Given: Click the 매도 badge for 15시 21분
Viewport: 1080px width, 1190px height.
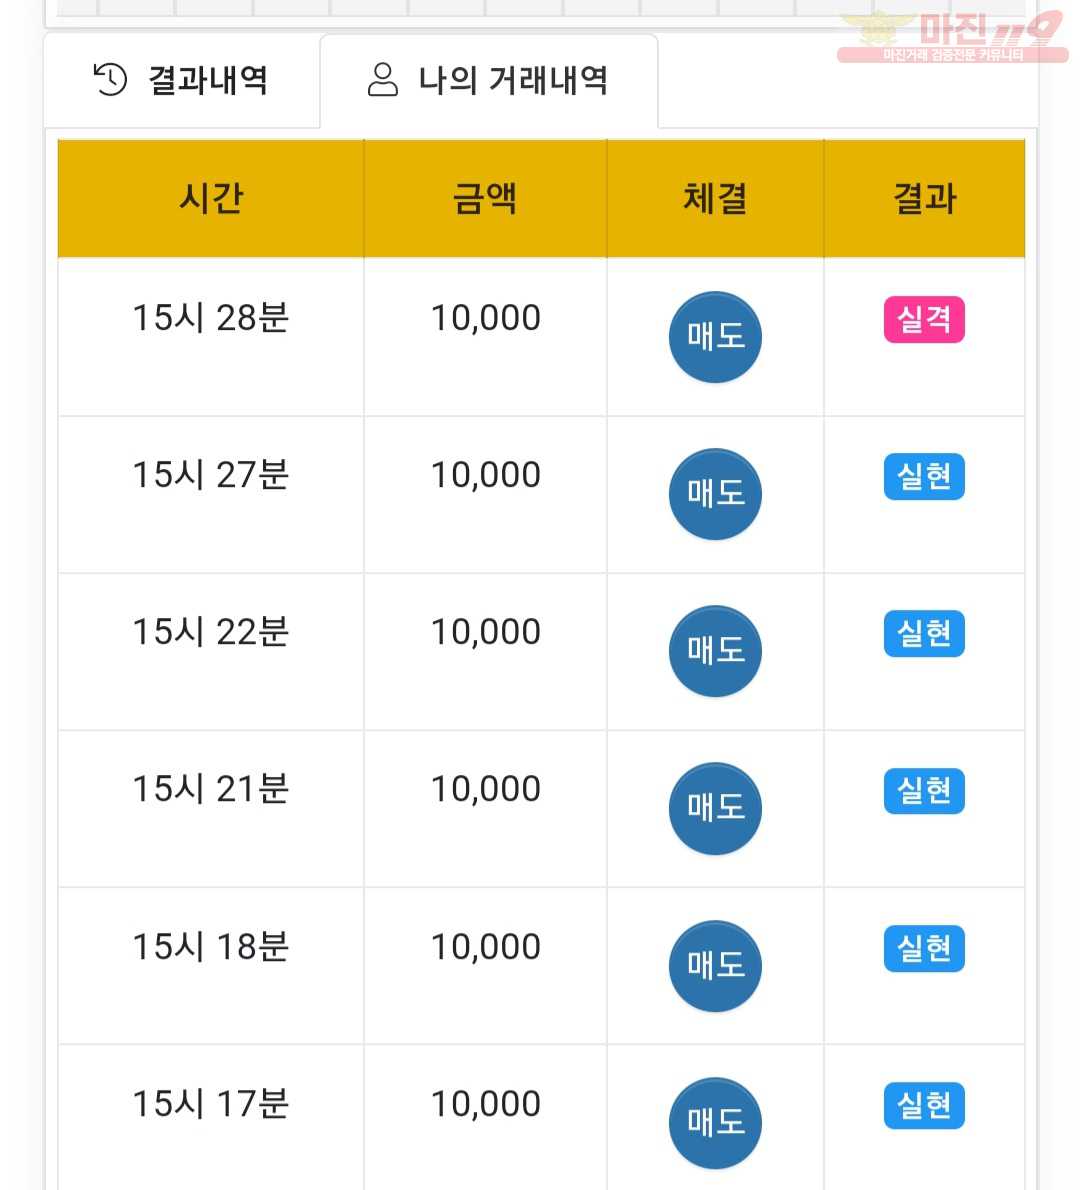Looking at the screenshot, I should point(715,808).
